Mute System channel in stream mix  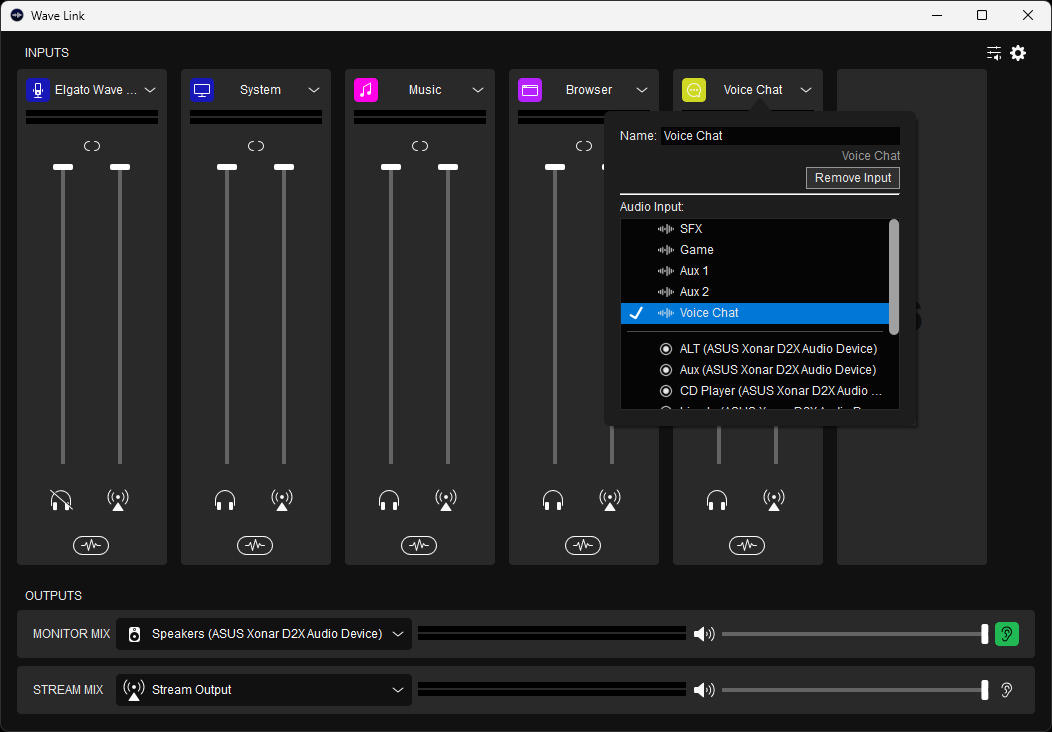282,499
